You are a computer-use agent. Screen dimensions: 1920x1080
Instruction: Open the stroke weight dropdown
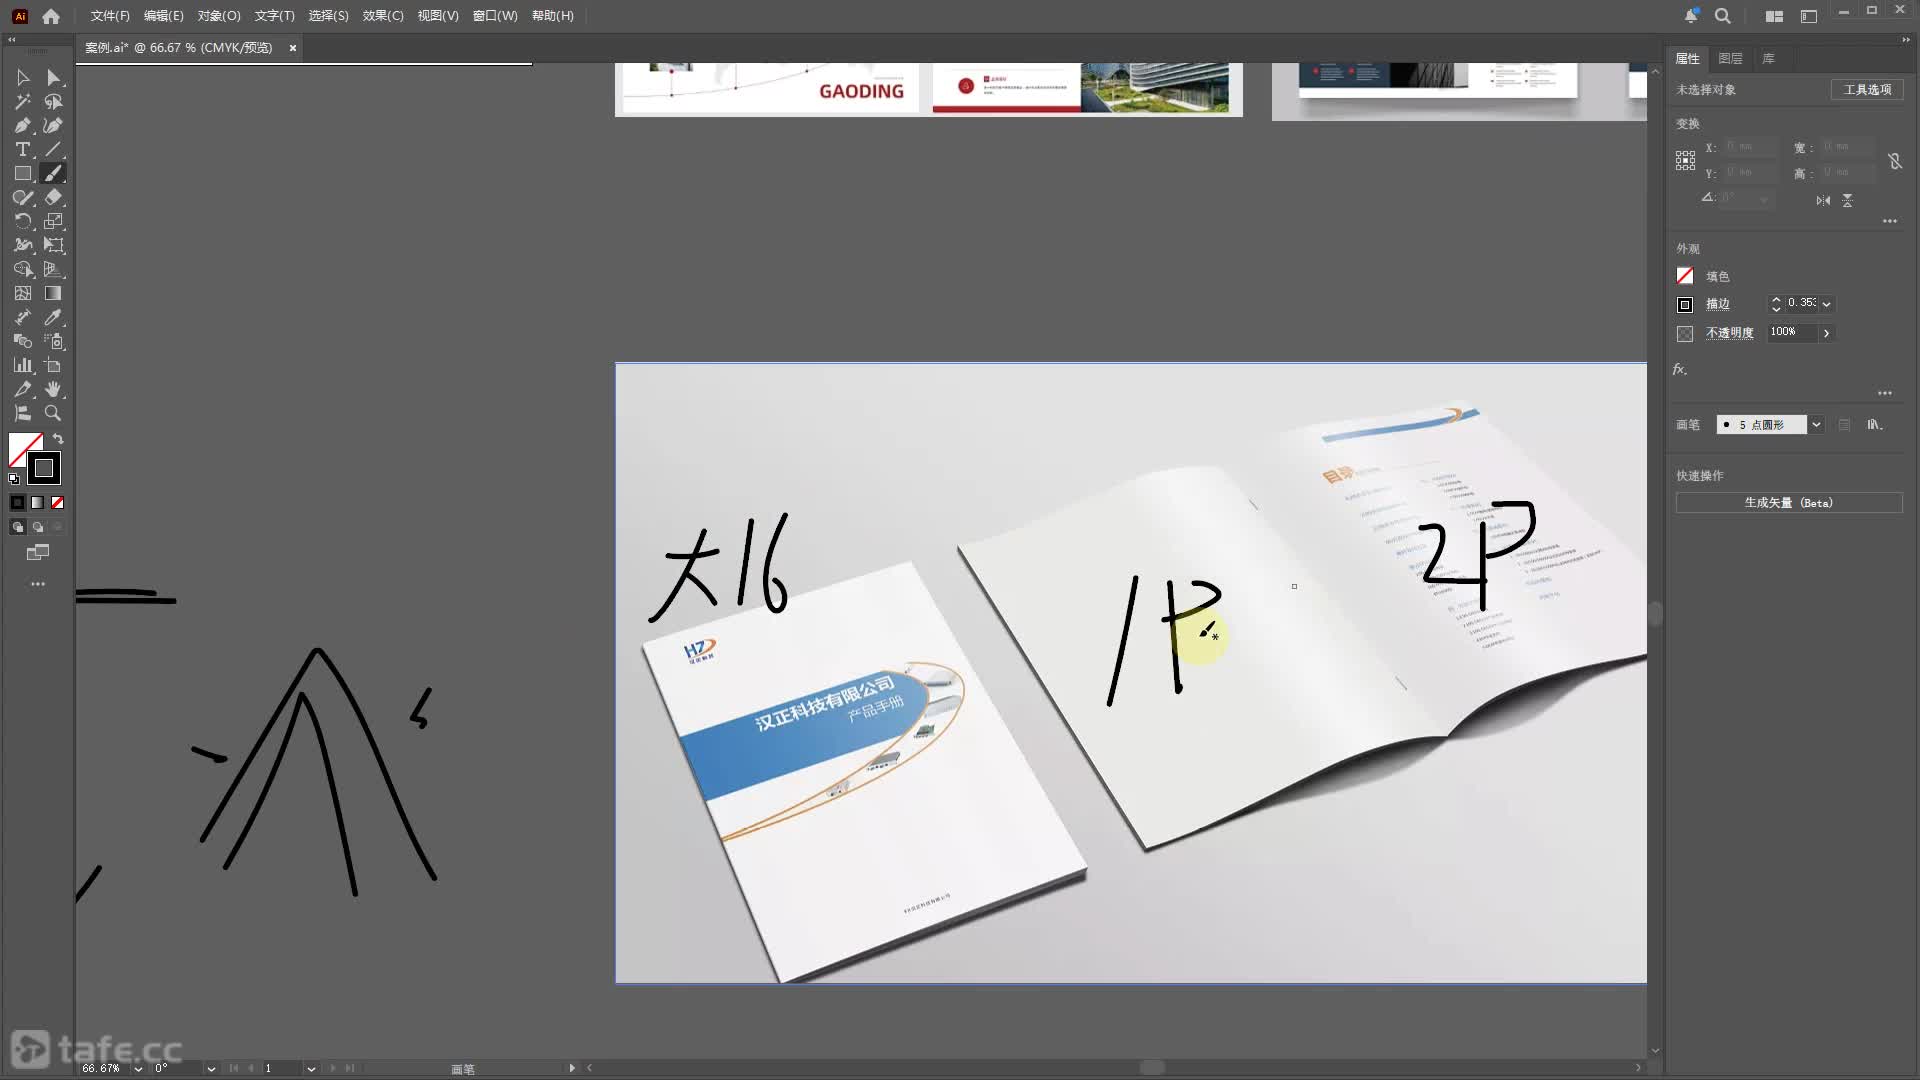click(1827, 304)
